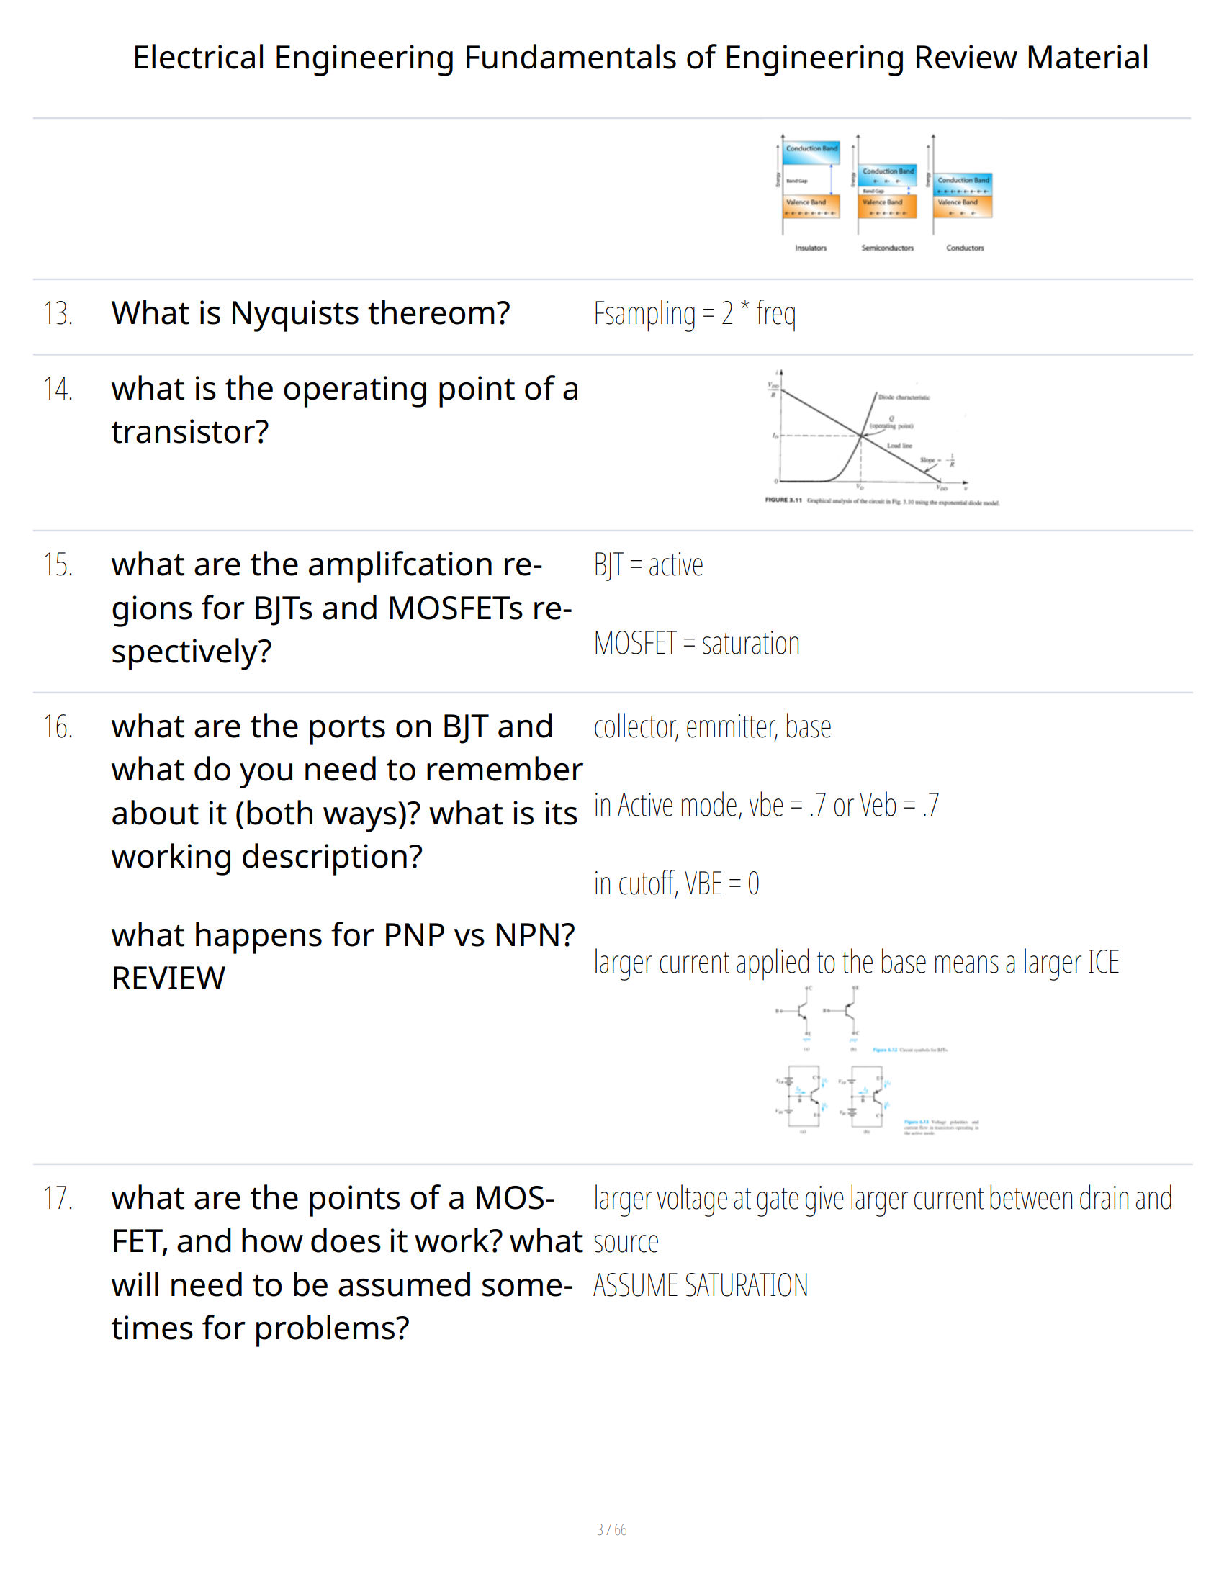Click the 'BJT = active' answer text
The height and width of the screenshot is (1584, 1224).
pyautogui.click(x=648, y=565)
